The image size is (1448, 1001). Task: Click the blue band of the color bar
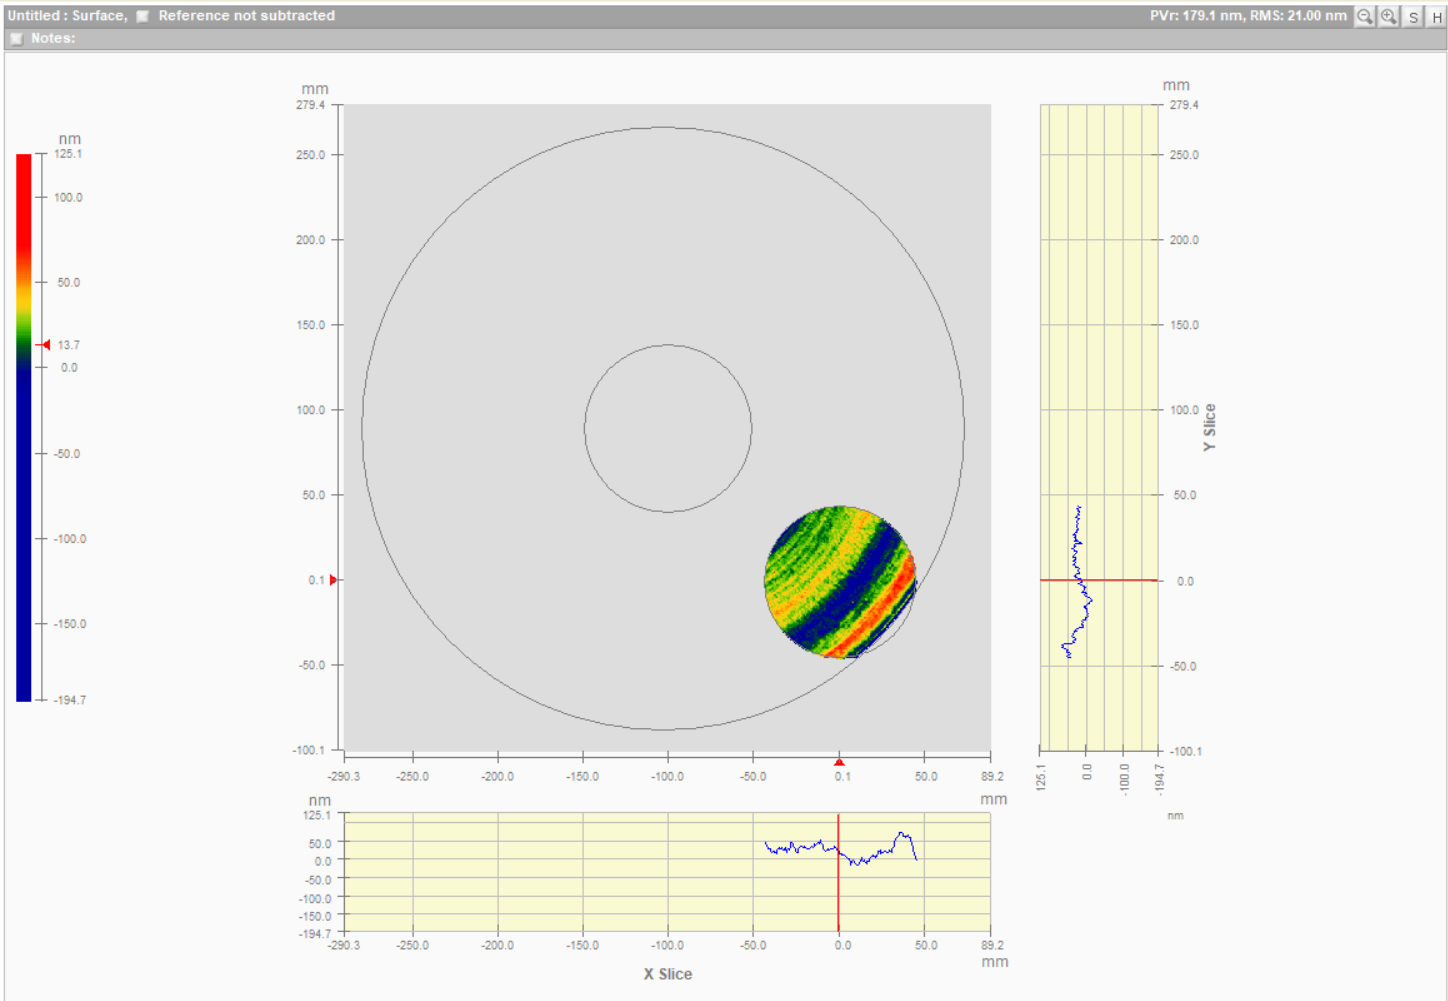[24, 530]
